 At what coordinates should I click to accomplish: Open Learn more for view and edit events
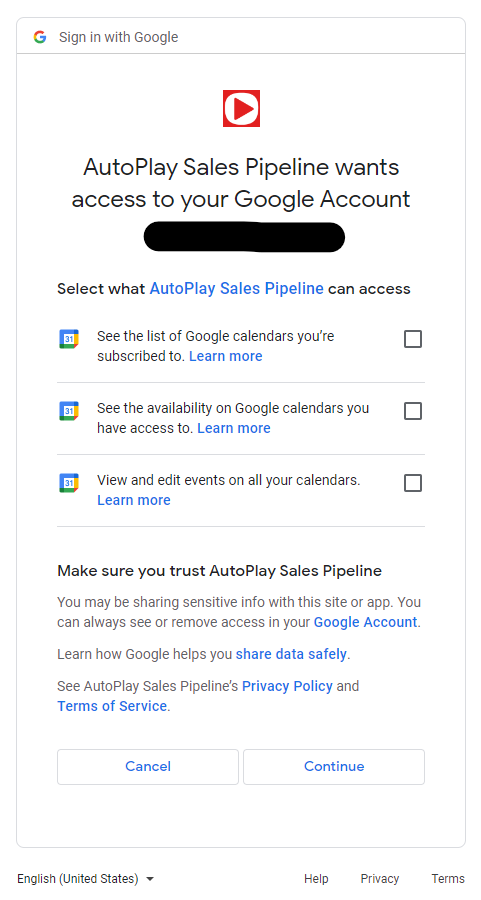(134, 500)
